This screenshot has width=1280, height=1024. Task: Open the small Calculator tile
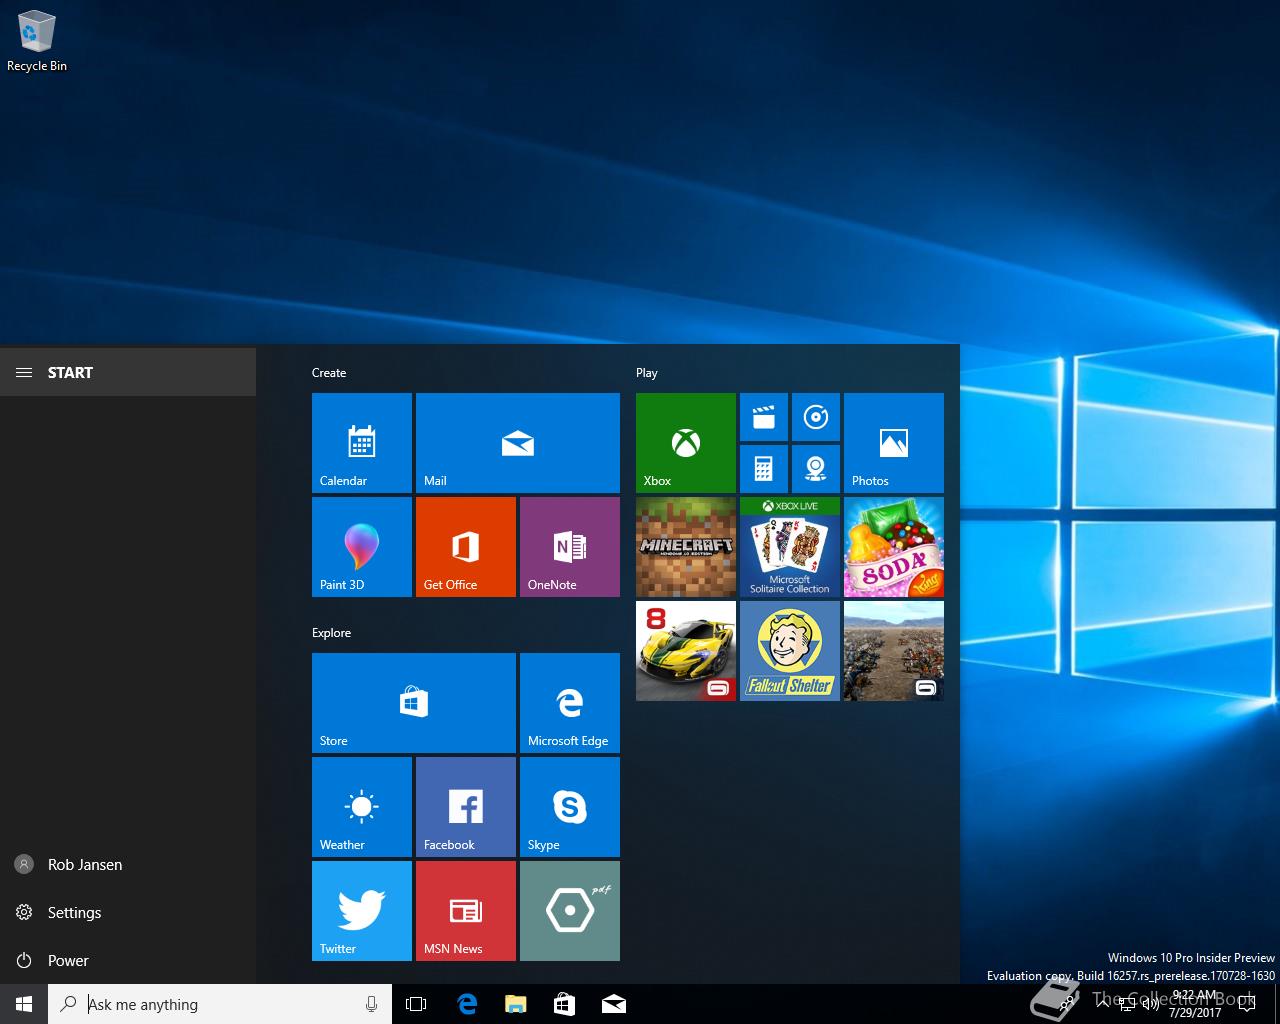pos(764,469)
